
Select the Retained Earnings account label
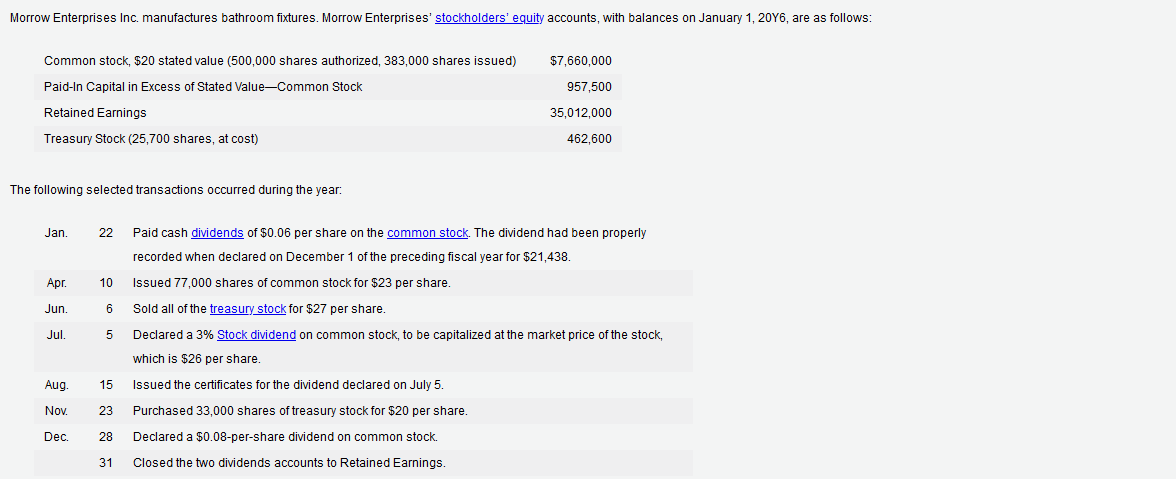(x=95, y=113)
